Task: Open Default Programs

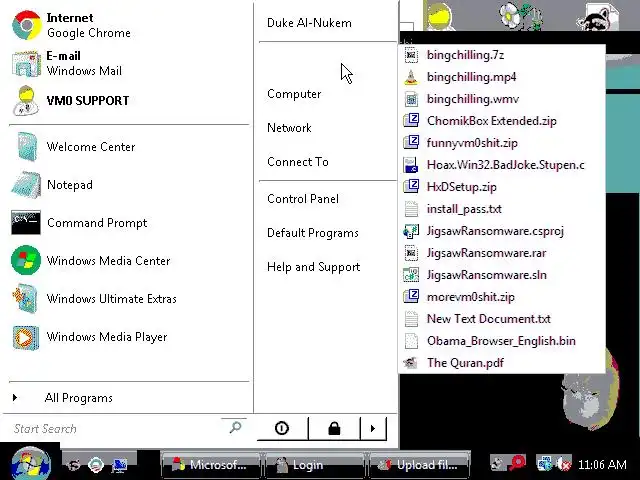Action: pos(313,233)
